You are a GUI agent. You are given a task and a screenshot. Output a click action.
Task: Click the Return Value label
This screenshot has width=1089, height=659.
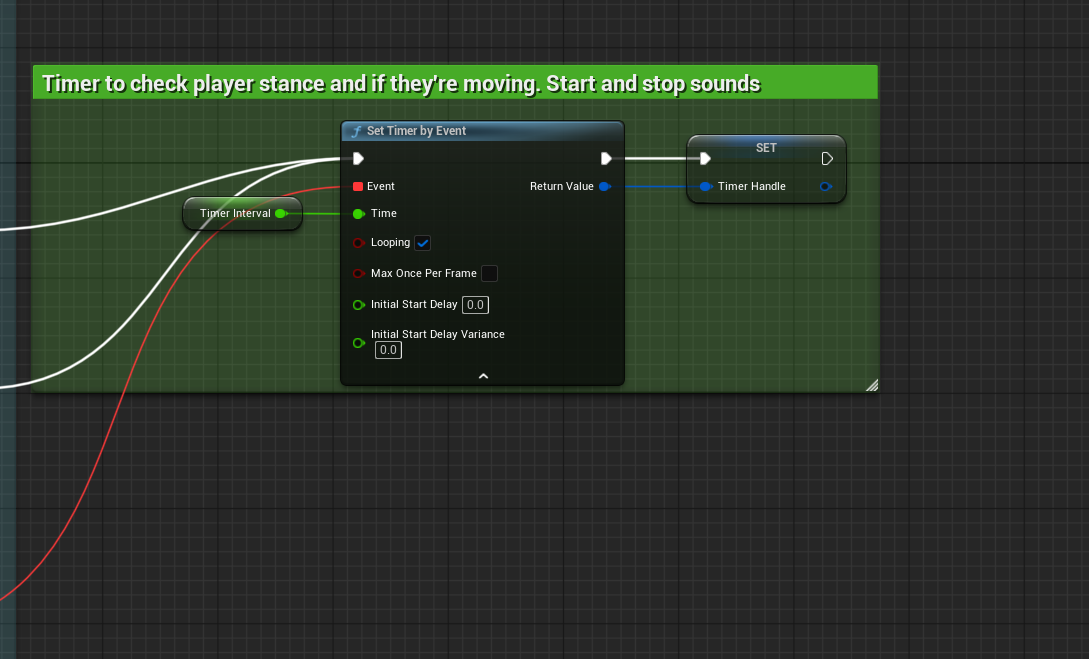(x=561, y=186)
